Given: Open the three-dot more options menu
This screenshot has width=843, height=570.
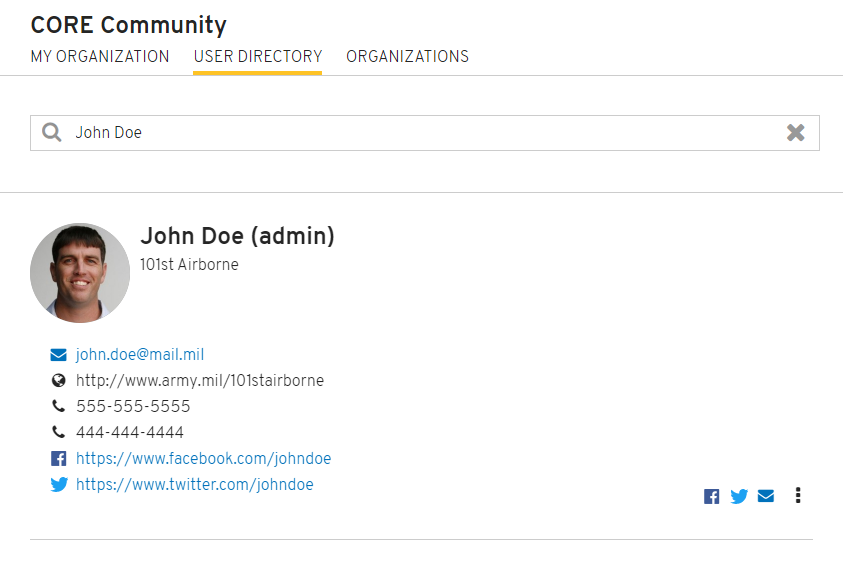Looking at the screenshot, I should (798, 495).
